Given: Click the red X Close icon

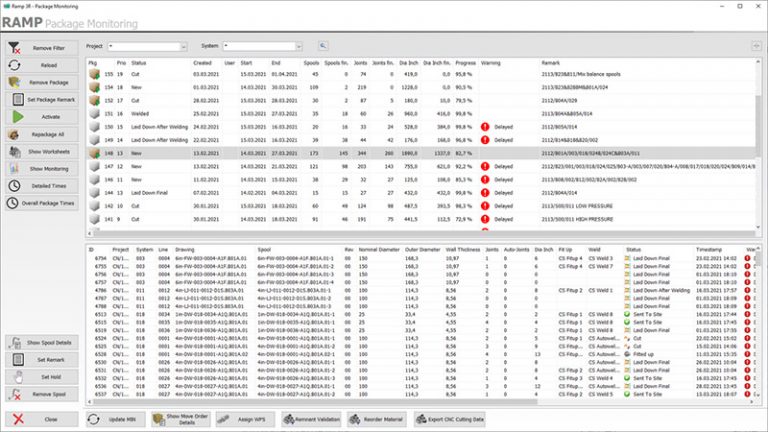Looking at the screenshot, I should coord(16,418).
